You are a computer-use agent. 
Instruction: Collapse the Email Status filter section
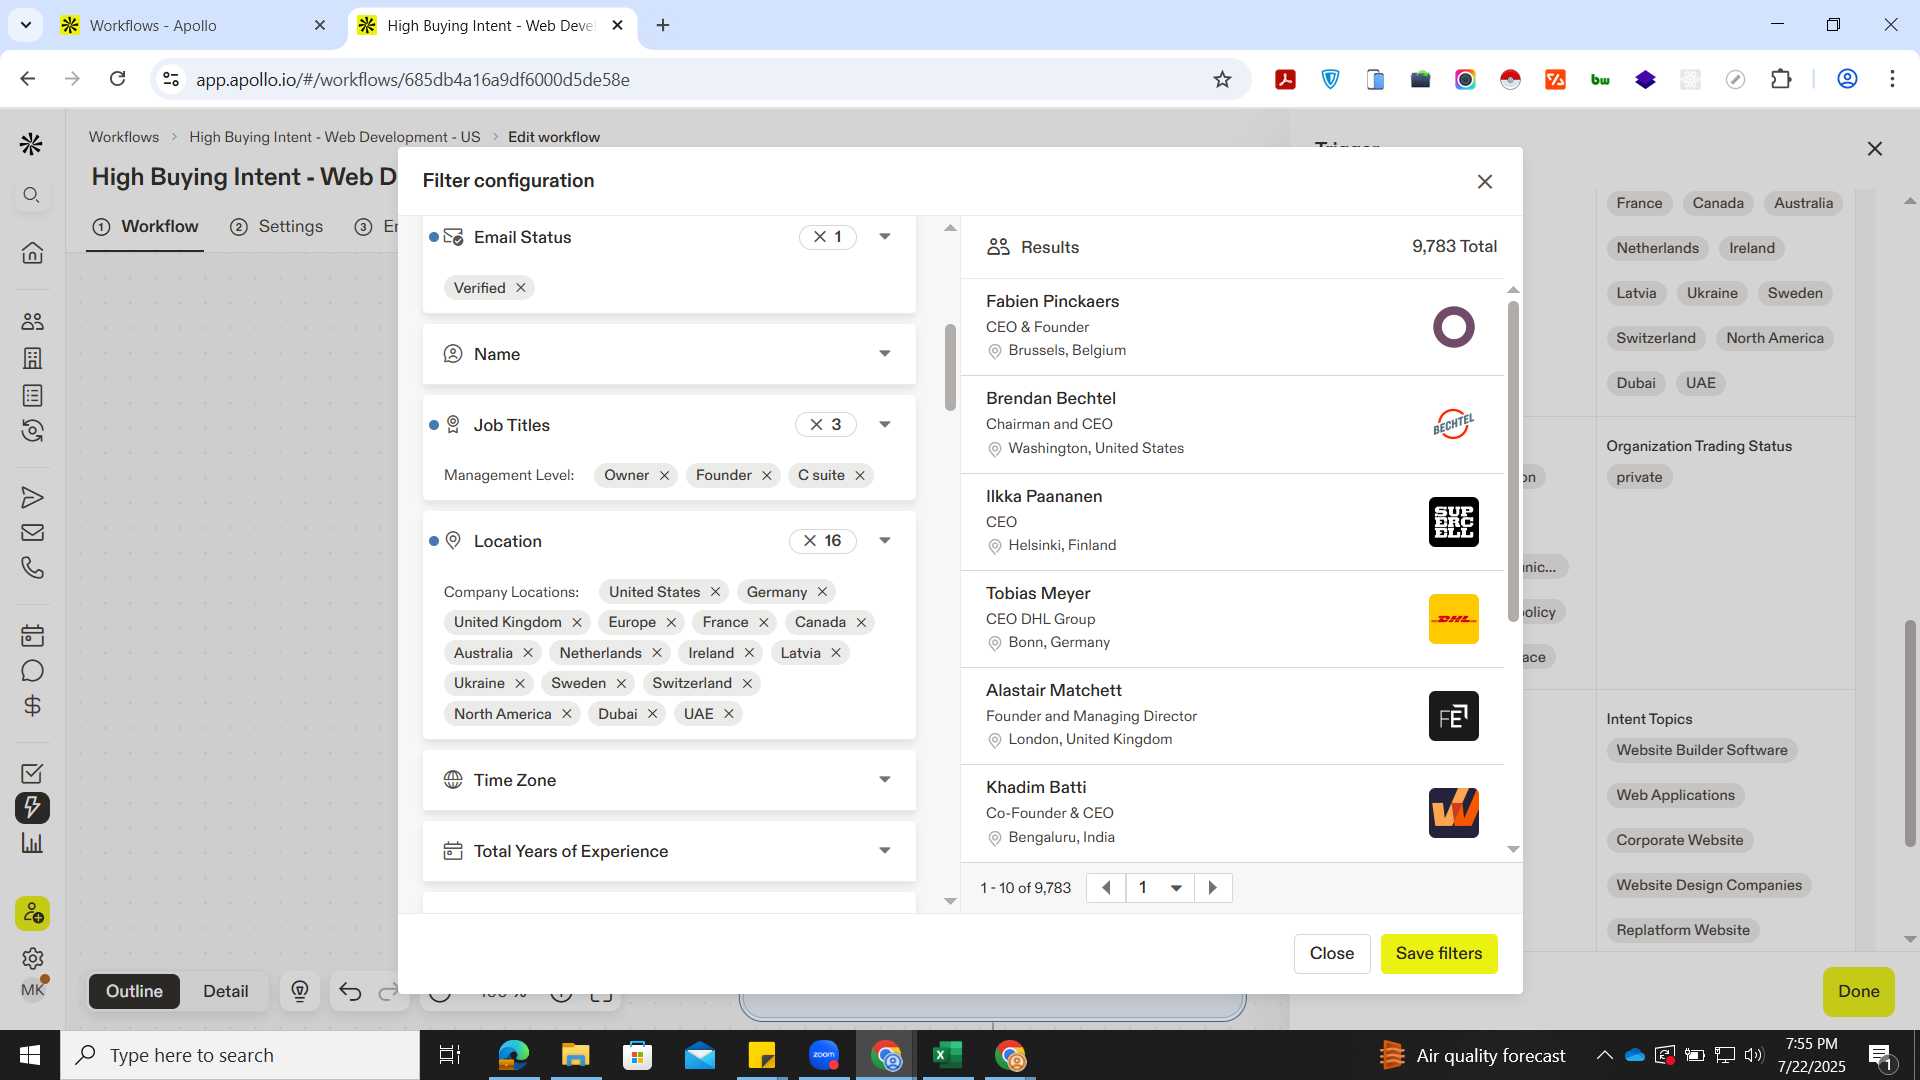coord(885,237)
